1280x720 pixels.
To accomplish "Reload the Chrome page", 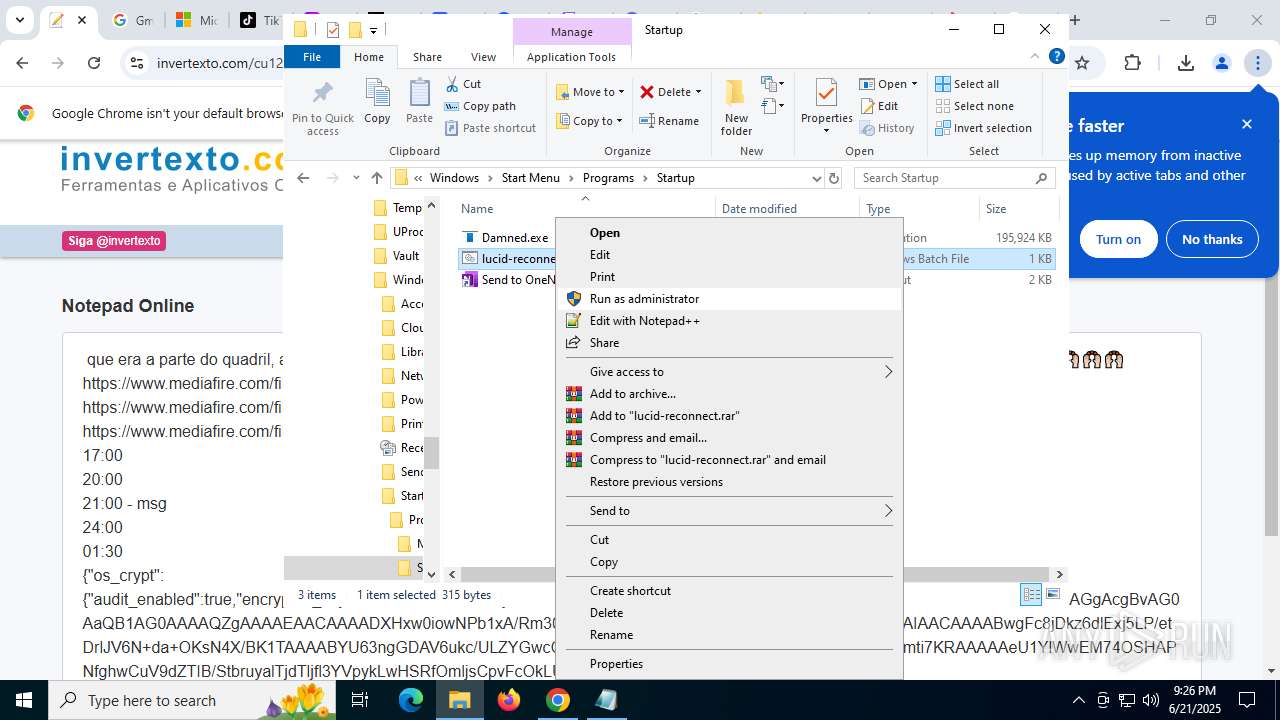I will pyautogui.click(x=94, y=63).
